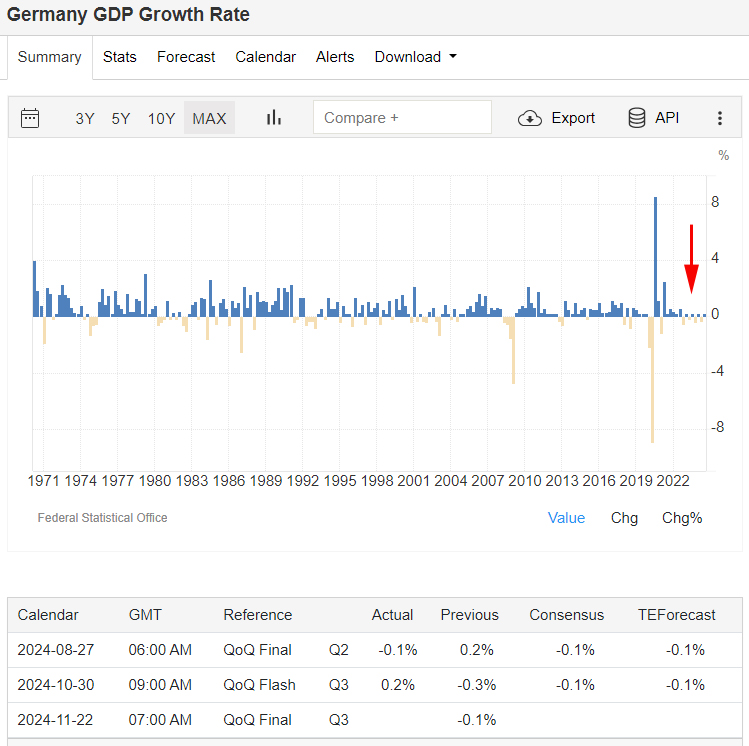Switch chart to Chg view
This screenshot has width=749, height=746.
(x=624, y=518)
